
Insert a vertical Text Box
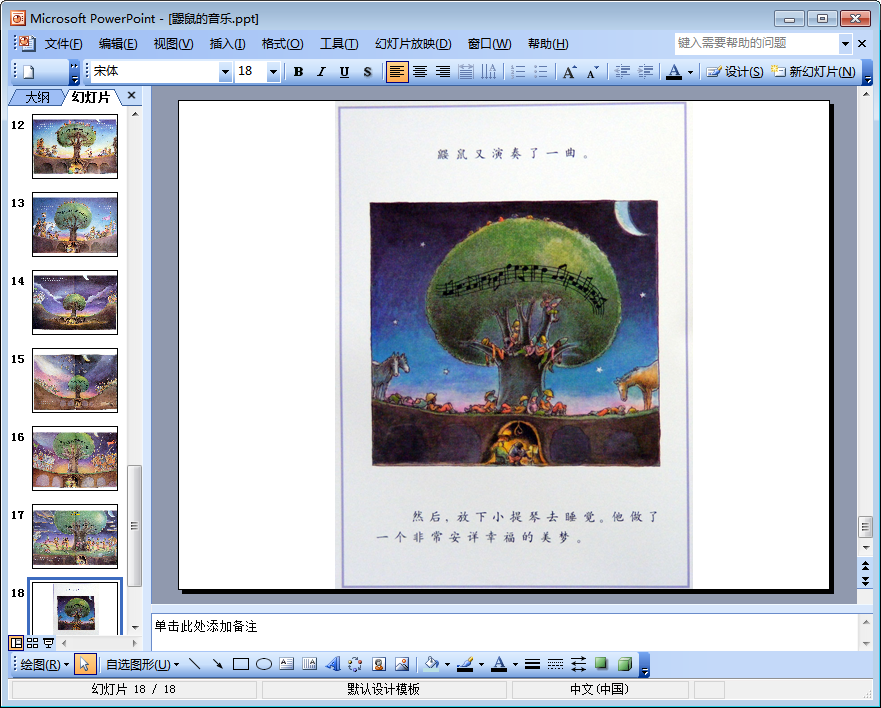310,665
